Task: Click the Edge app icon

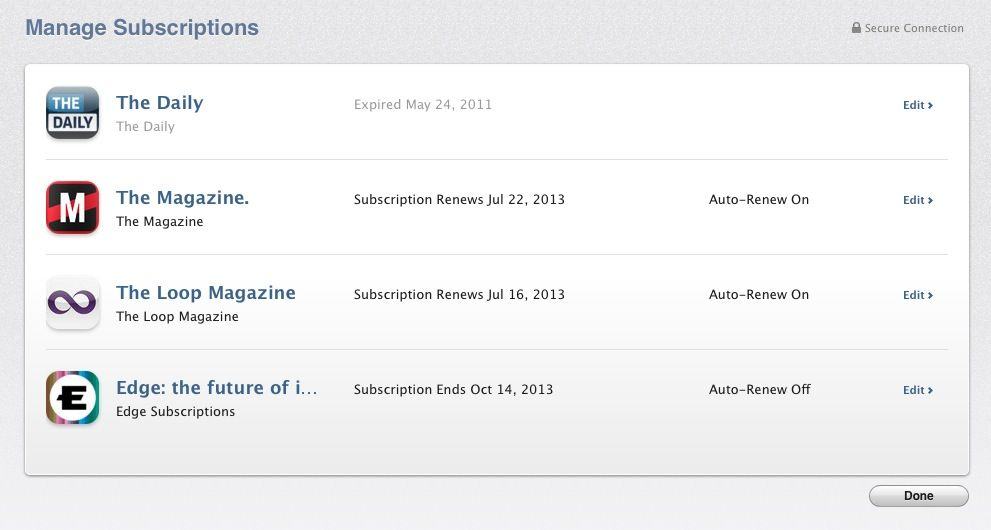Action: click(x=72, y=398)
